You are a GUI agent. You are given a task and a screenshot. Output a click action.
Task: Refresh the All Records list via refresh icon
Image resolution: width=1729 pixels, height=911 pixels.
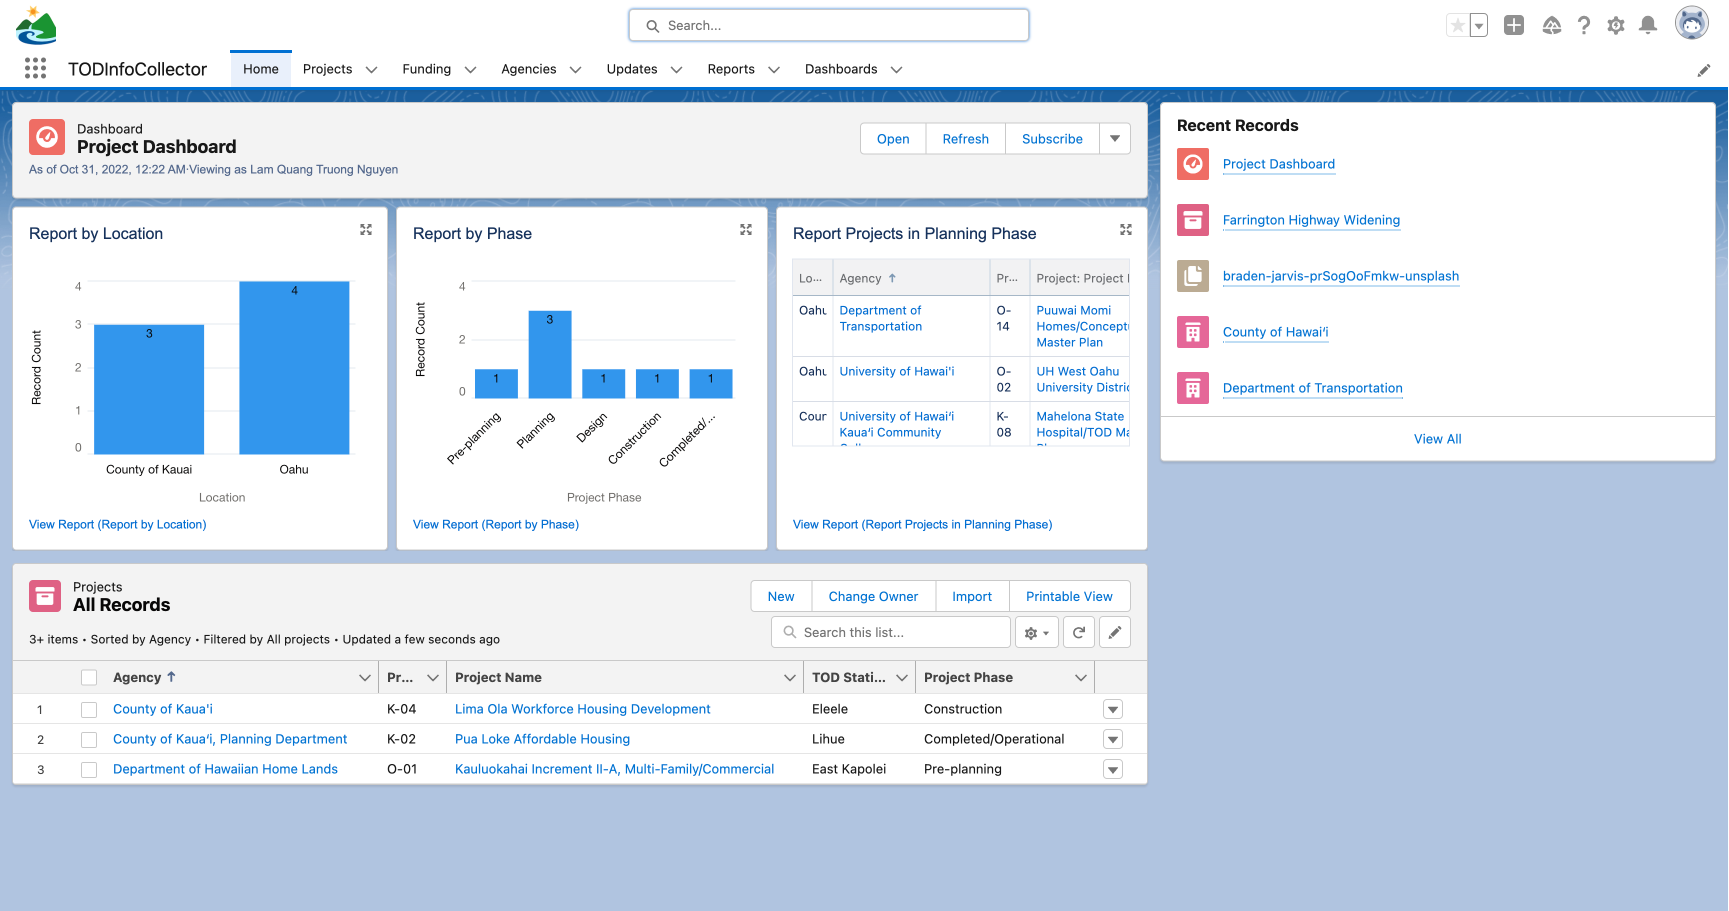[x=1078, y=631]
